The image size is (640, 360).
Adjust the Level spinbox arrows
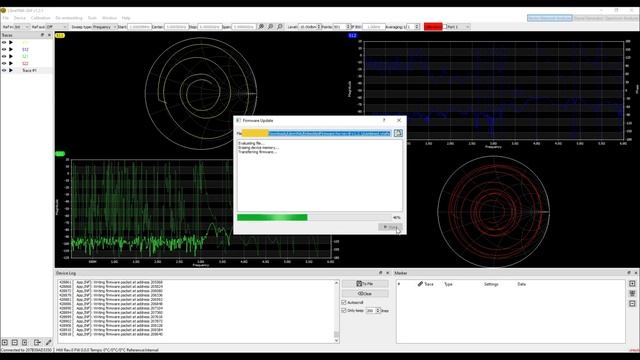(319, 27)
